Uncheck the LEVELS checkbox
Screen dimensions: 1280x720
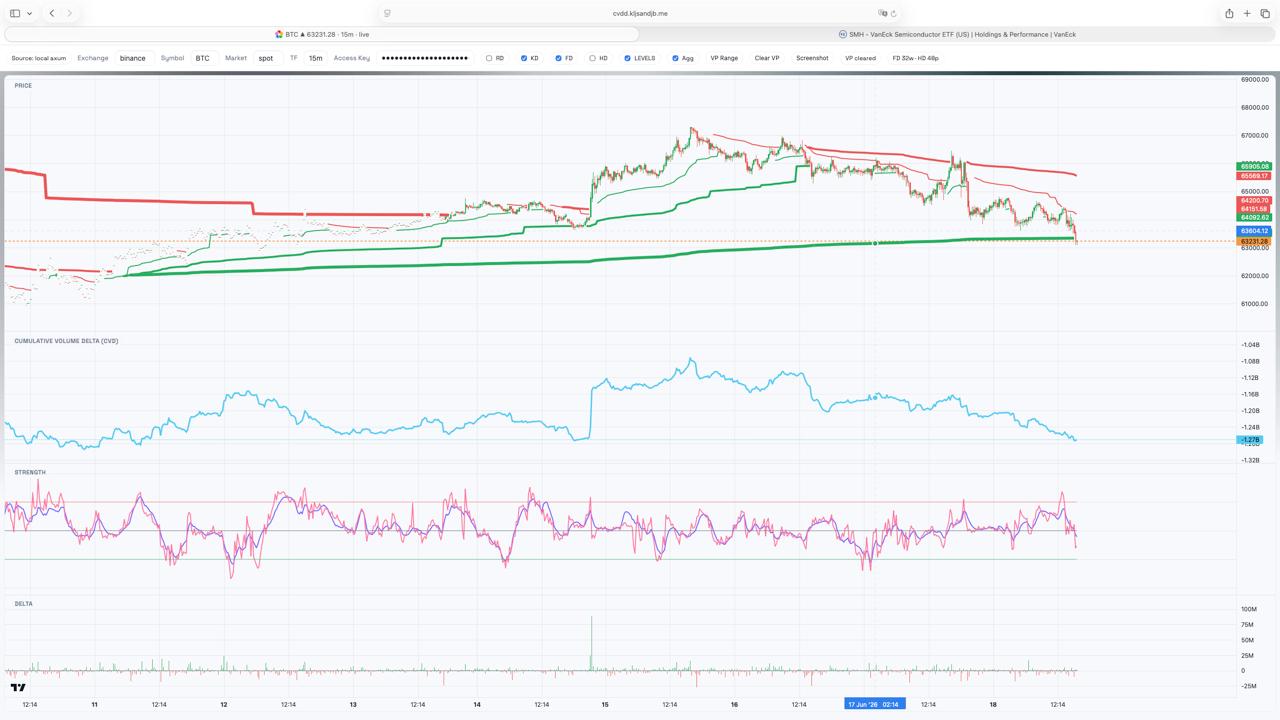(627, 58)
